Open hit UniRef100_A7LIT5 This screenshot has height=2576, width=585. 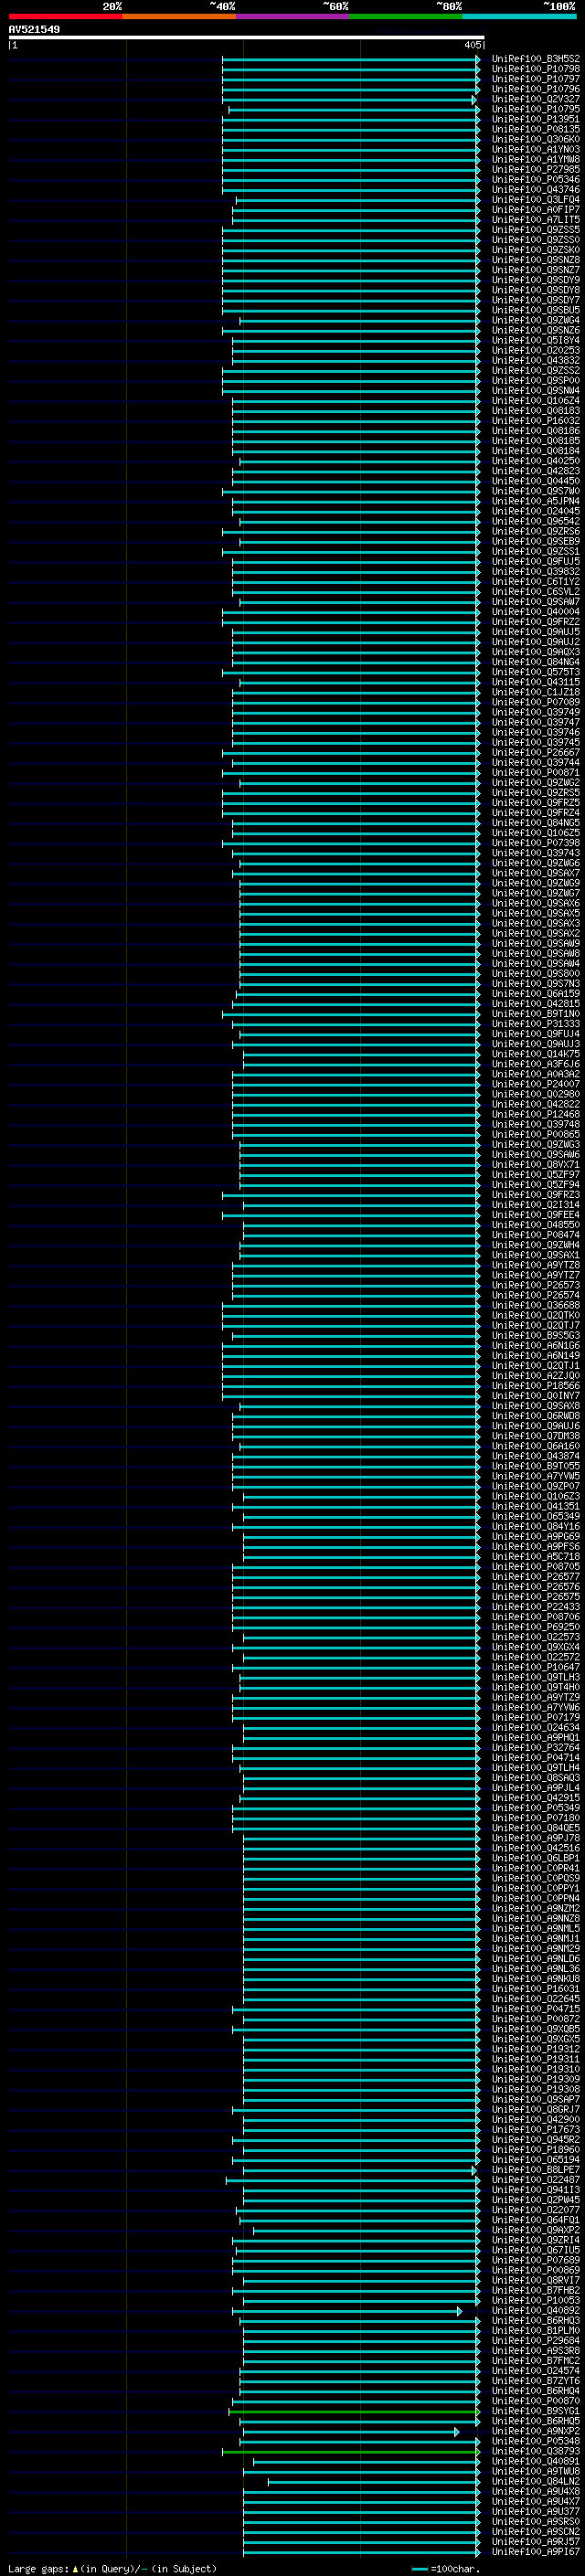[x=536, y=219]
